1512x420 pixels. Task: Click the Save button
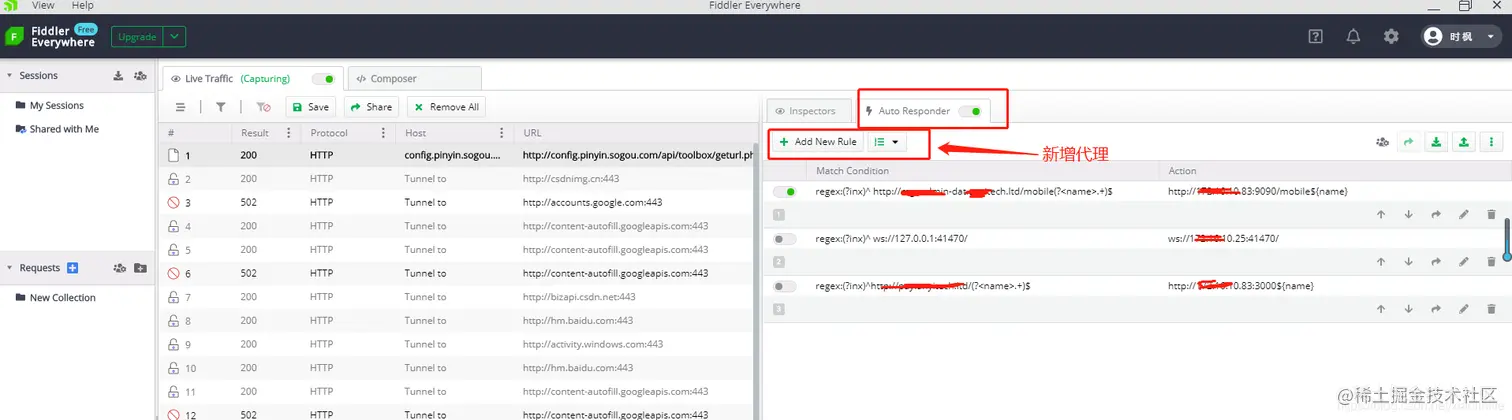pos(311,107)
